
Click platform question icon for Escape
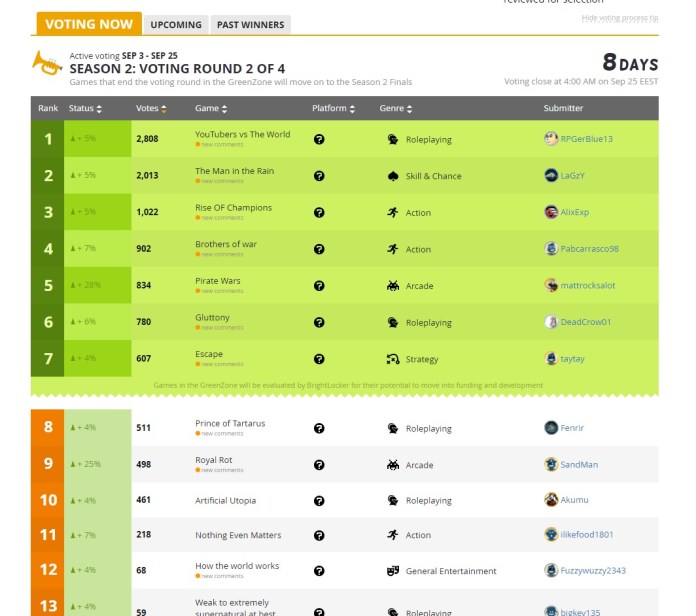tap(319, 359)
